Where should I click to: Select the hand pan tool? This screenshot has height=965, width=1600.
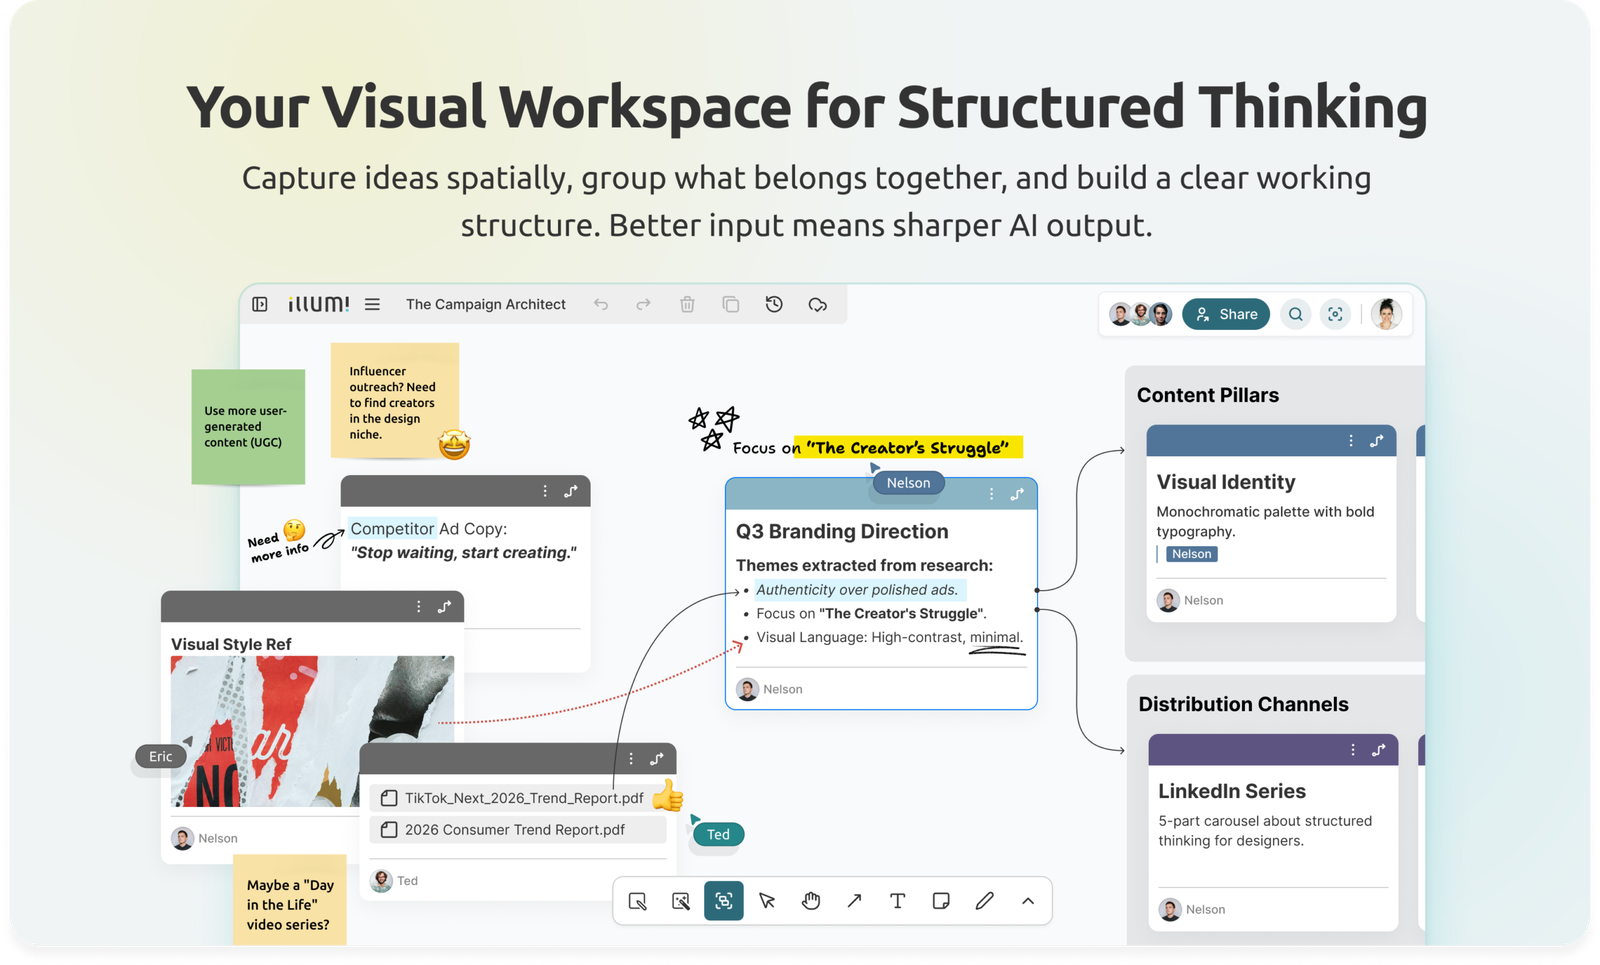point(811,901)
